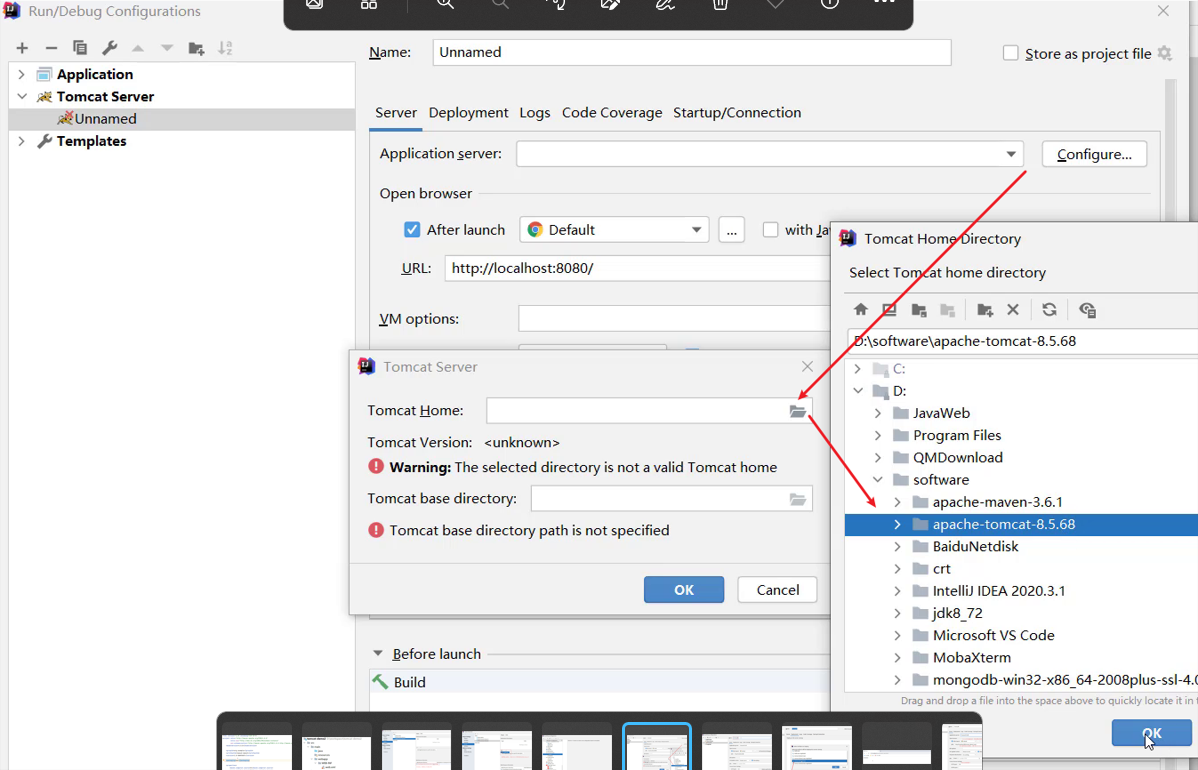Expand apache-tomcat-8.5.68 folder arrow

click(x=897, y=525)
